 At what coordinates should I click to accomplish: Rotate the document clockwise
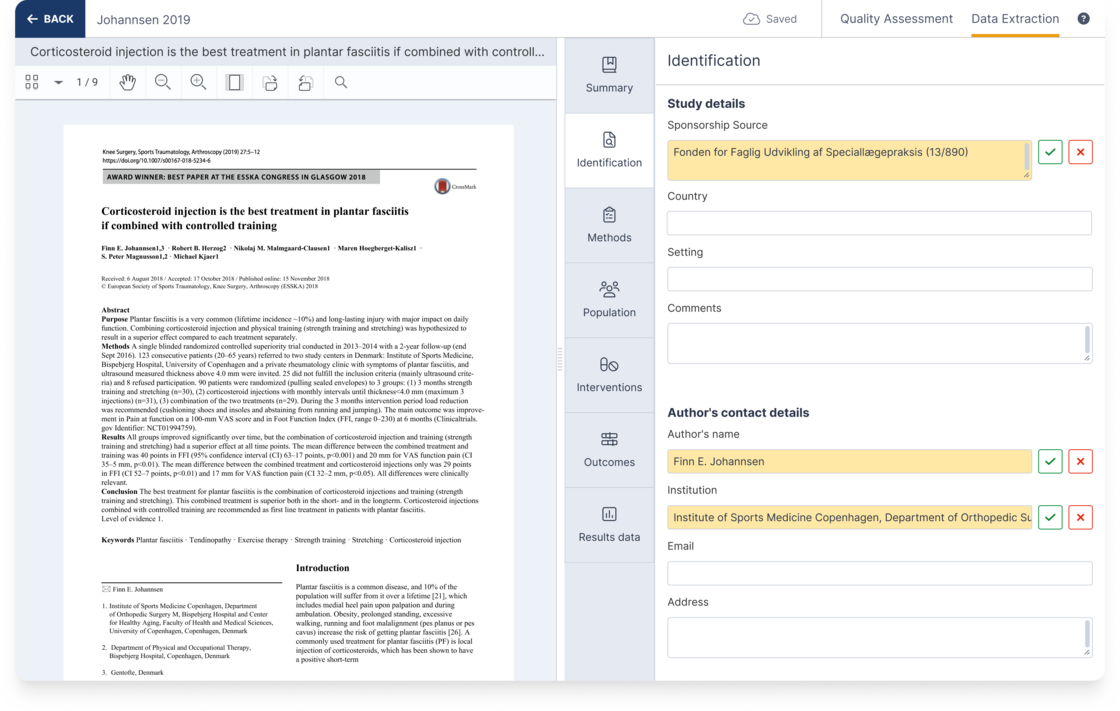[270, 82]
